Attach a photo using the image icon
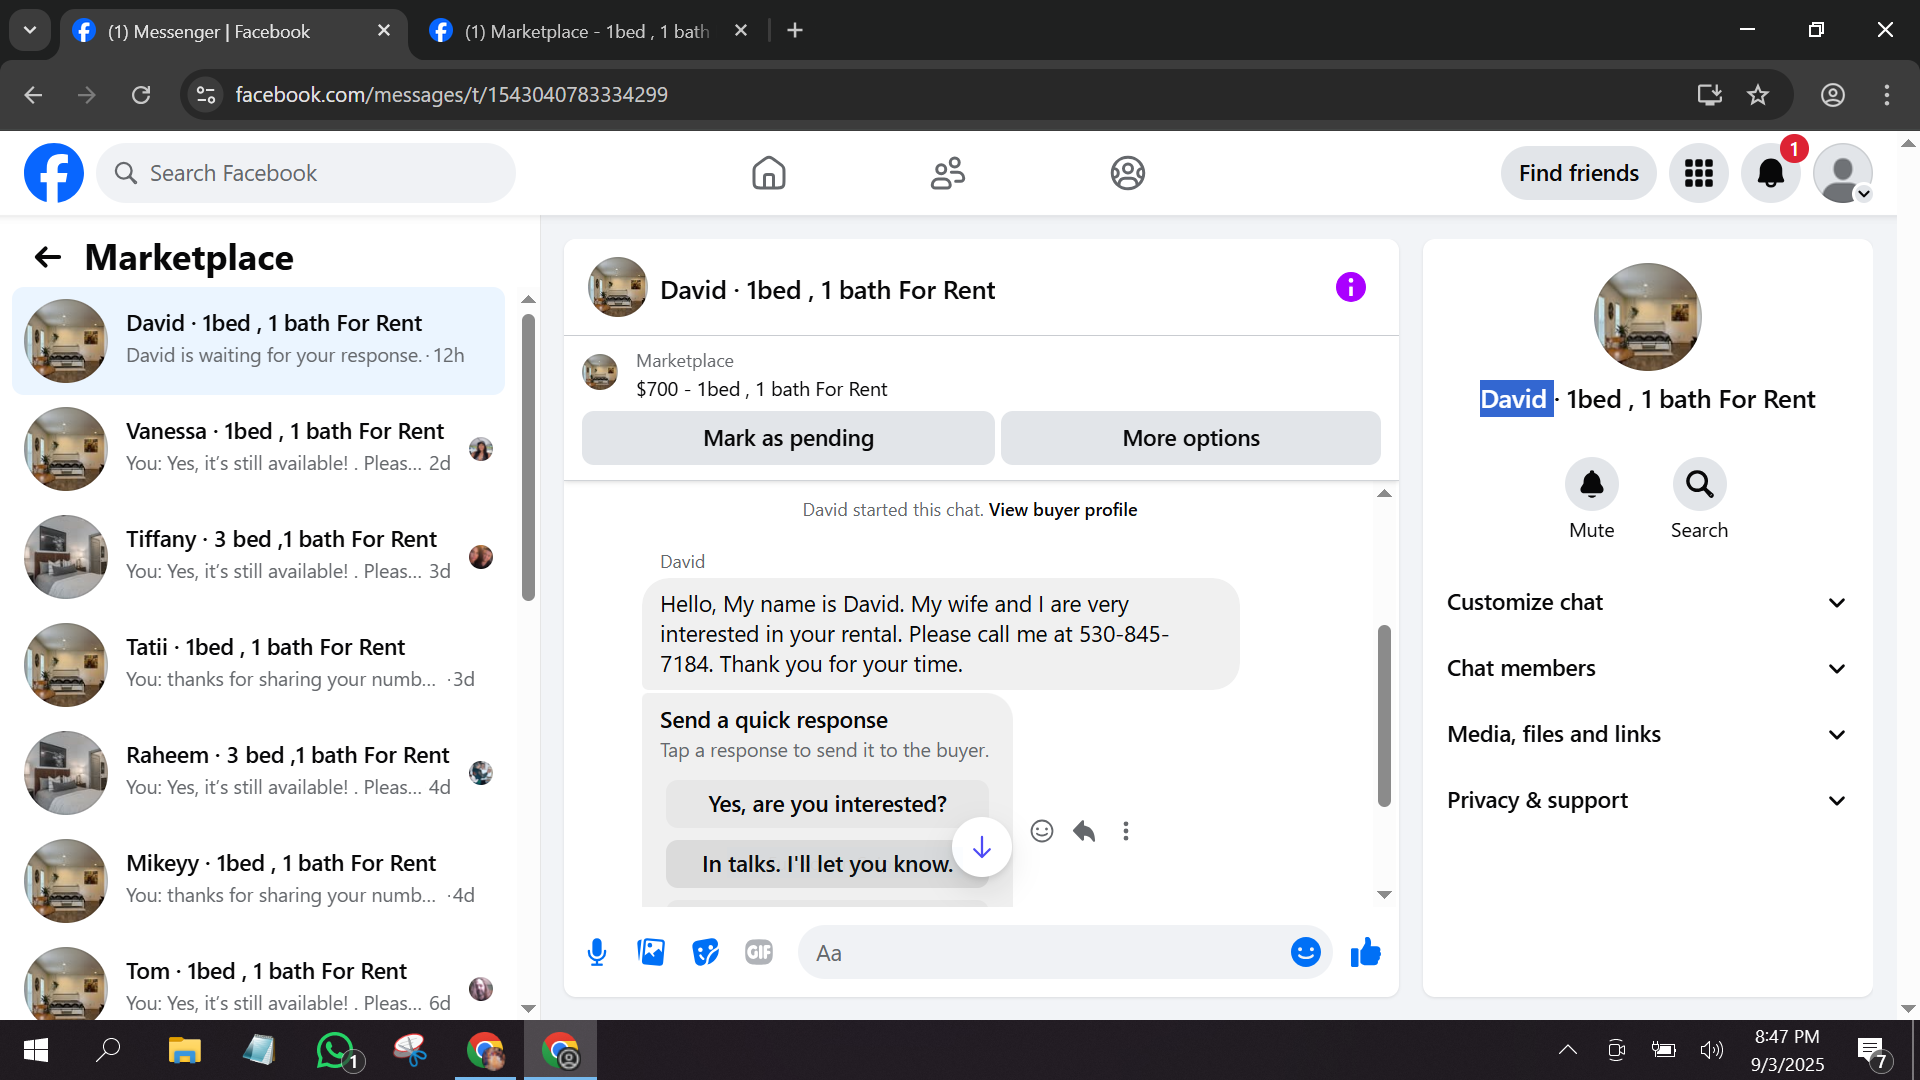The height and width of the screenshot is (1080, 1920). click(651, 952)
